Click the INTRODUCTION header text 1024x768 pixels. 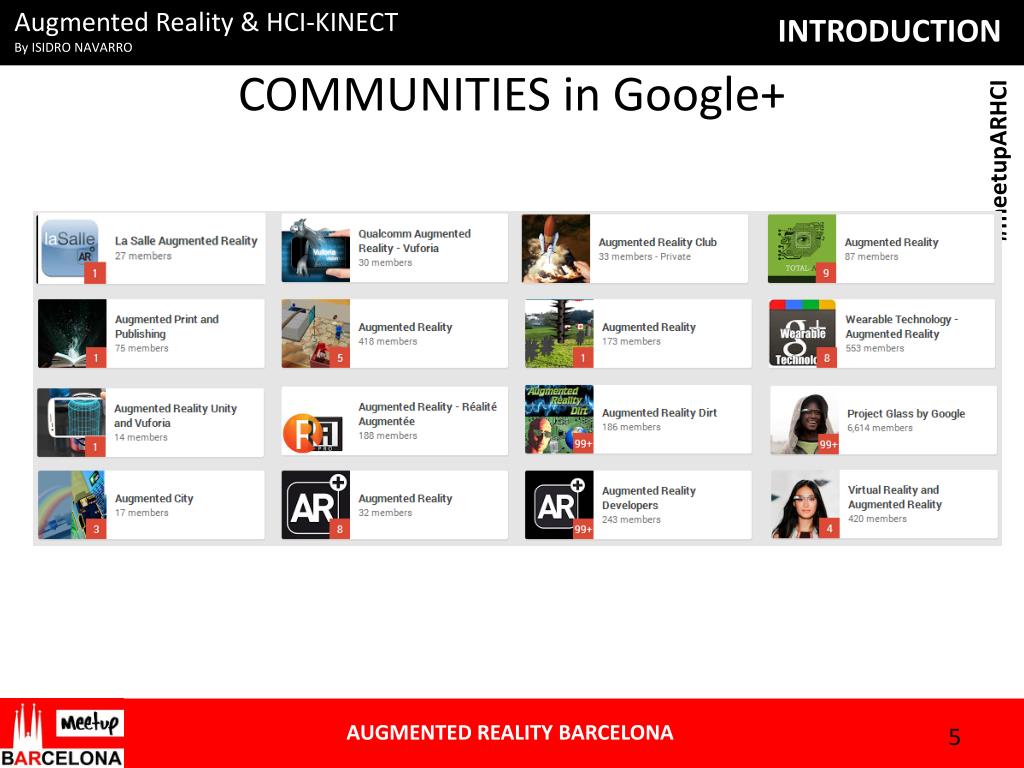pyautogui.click(x=889, y=31)
